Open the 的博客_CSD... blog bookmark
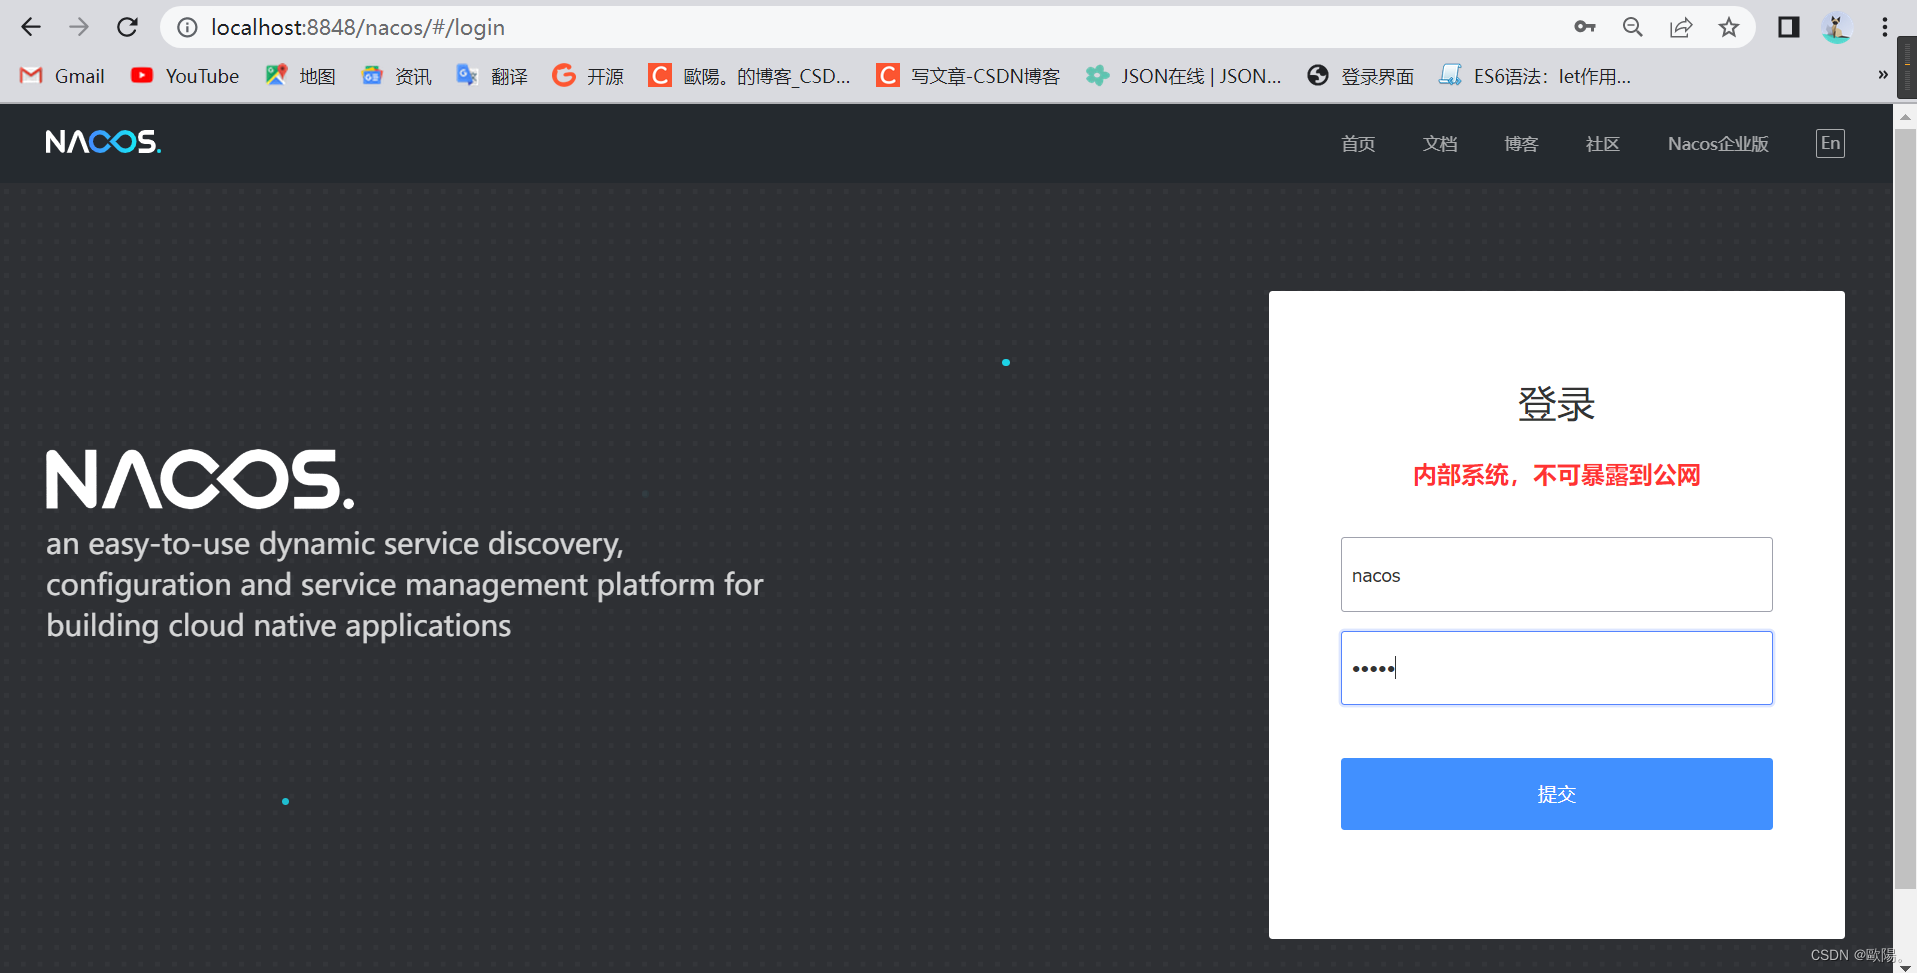This screenshot has height=973, width=1917. [x=750, y=76]
